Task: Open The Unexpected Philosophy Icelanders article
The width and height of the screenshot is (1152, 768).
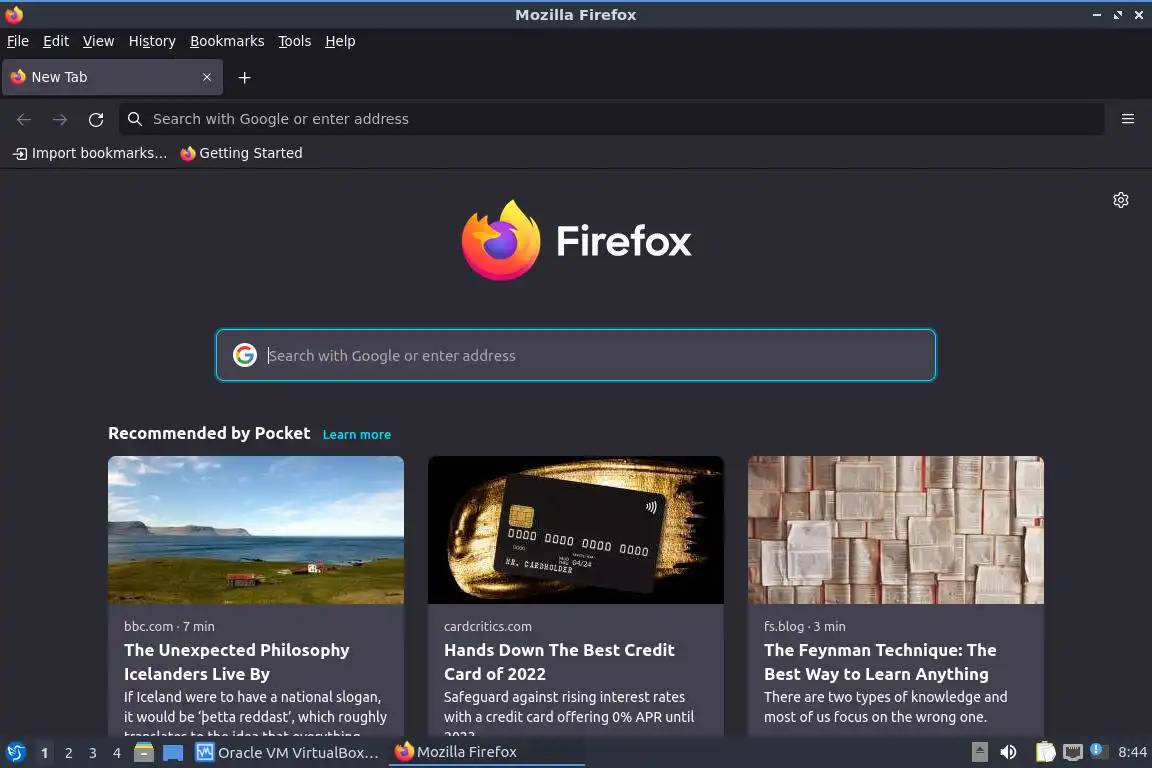Action: (x=237, y=662)
